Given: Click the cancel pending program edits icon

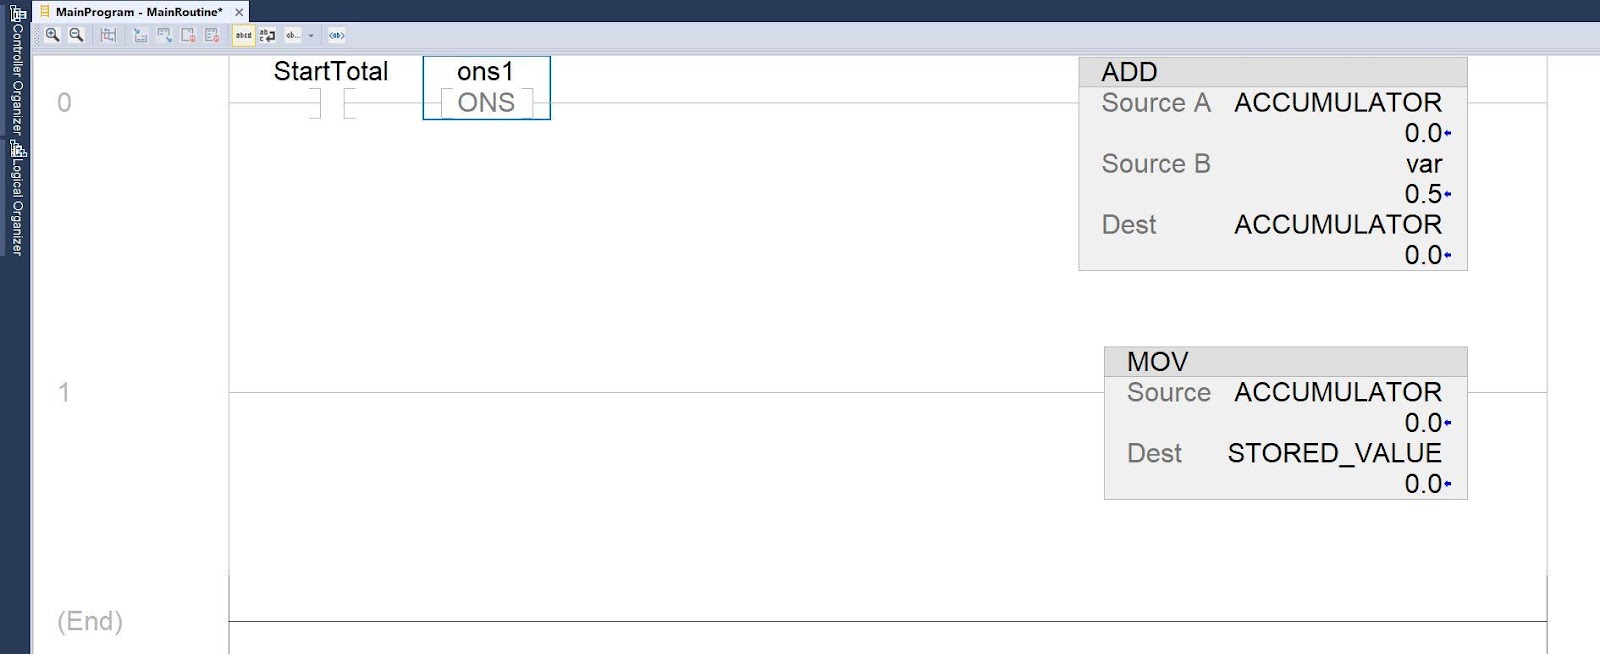Looking at the screenshot, I should pyautogui.click(x=212, y=35).
